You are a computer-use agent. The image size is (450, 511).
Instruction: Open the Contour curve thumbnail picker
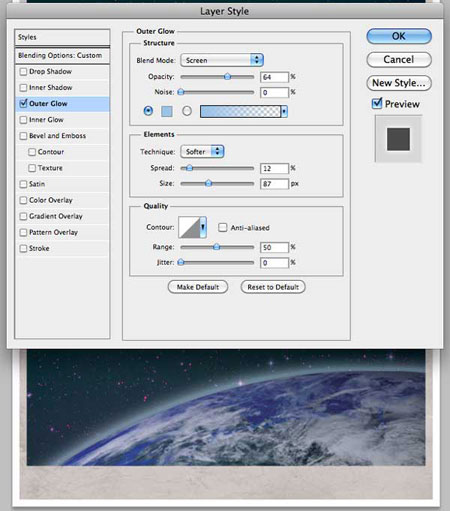click(x=189, y=227)
